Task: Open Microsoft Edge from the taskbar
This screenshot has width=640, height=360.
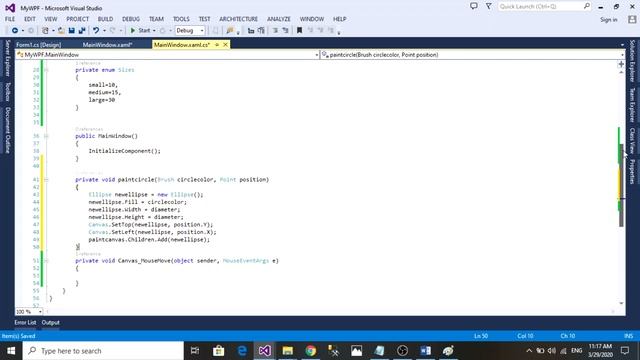Action: click(242, 351)
